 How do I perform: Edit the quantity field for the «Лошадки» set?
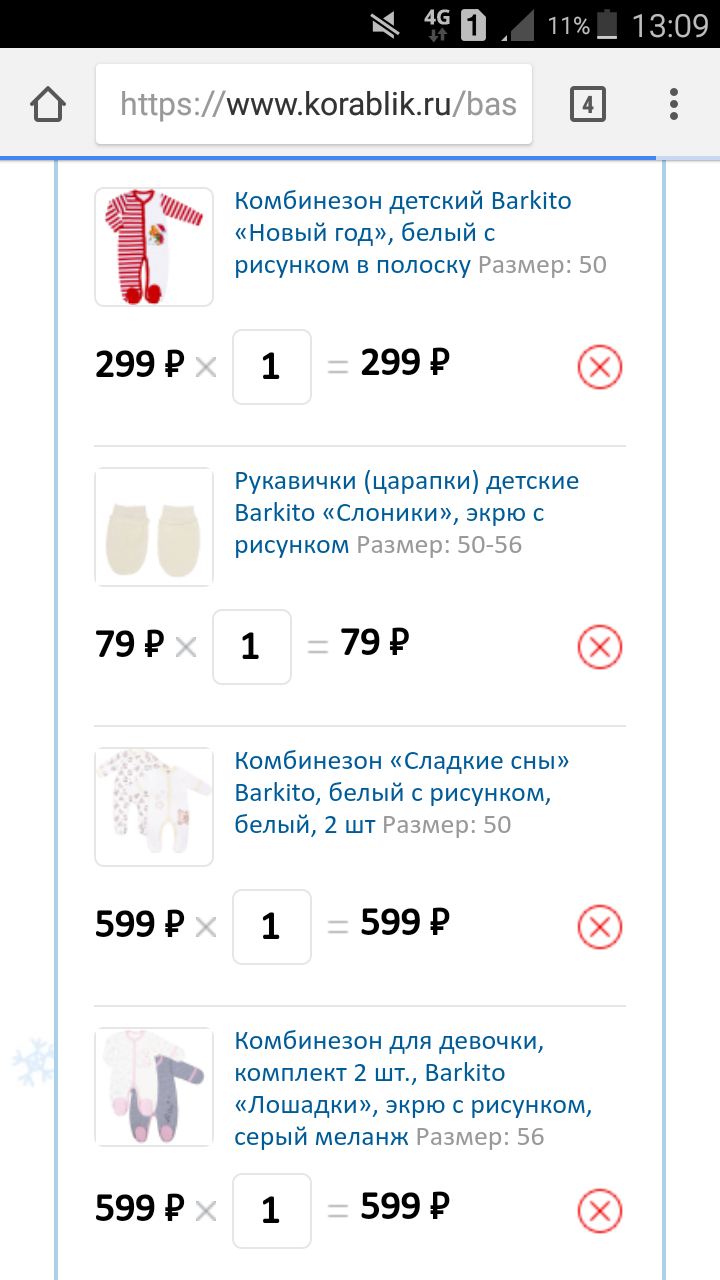click(x=272, y=1211)
